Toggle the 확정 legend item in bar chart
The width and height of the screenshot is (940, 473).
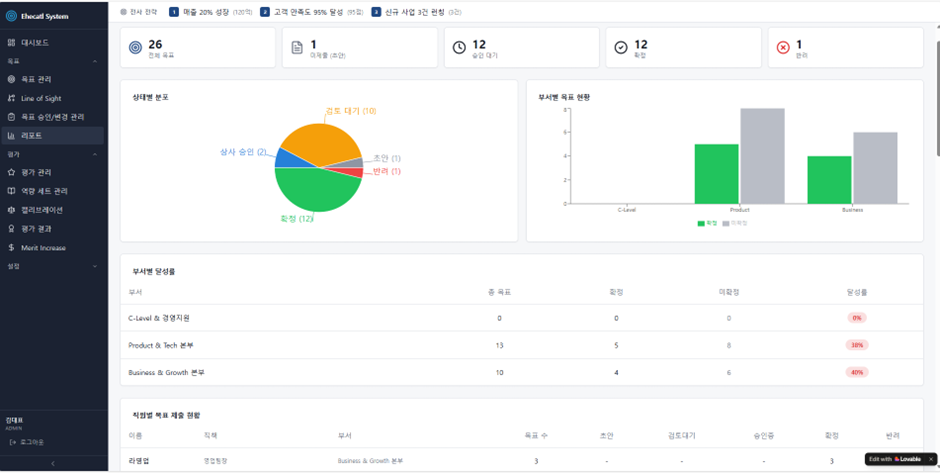(x=707, y=223)
